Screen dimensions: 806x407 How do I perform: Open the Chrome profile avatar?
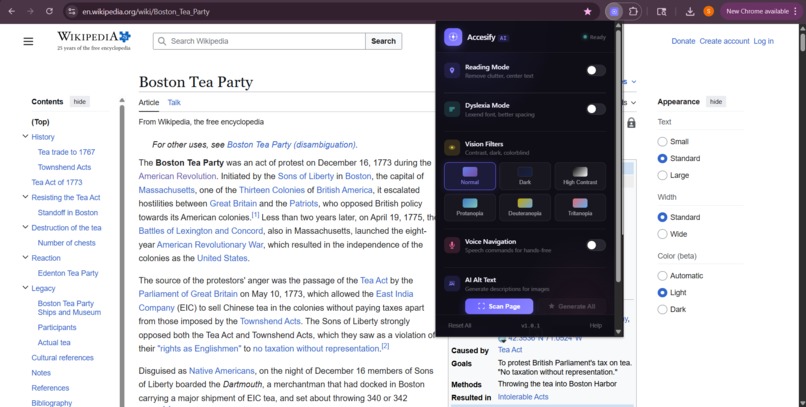click(x=708, y=11)
